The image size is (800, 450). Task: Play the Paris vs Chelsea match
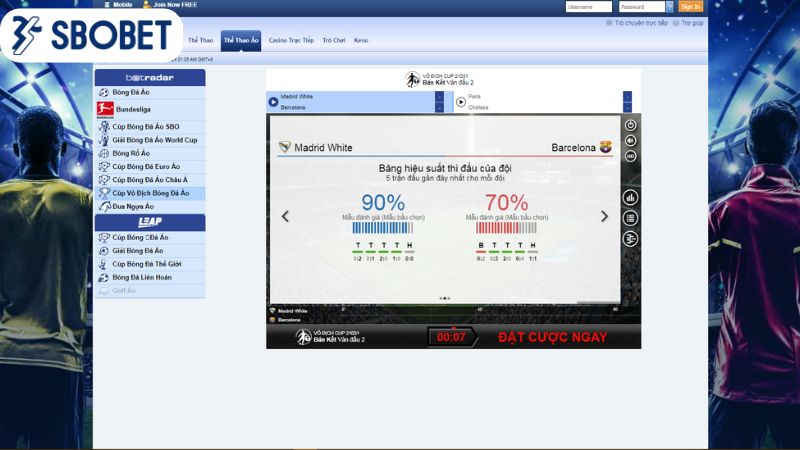[x=461, y=102]
